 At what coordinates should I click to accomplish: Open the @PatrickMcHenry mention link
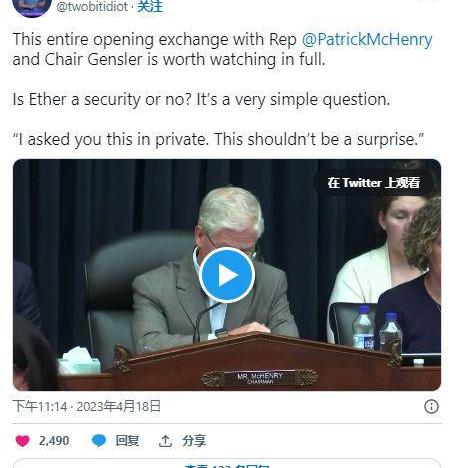click(367, 40)
